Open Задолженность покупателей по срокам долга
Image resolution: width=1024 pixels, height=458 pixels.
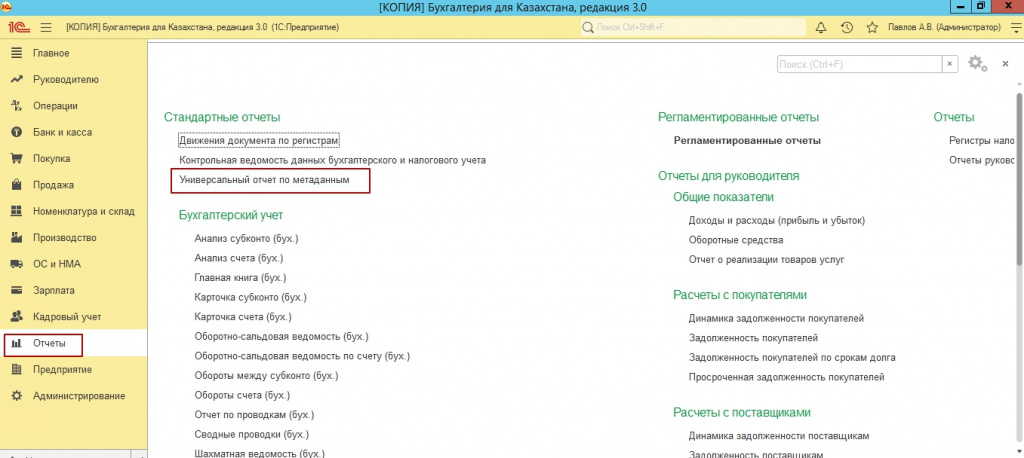point(792,358)
